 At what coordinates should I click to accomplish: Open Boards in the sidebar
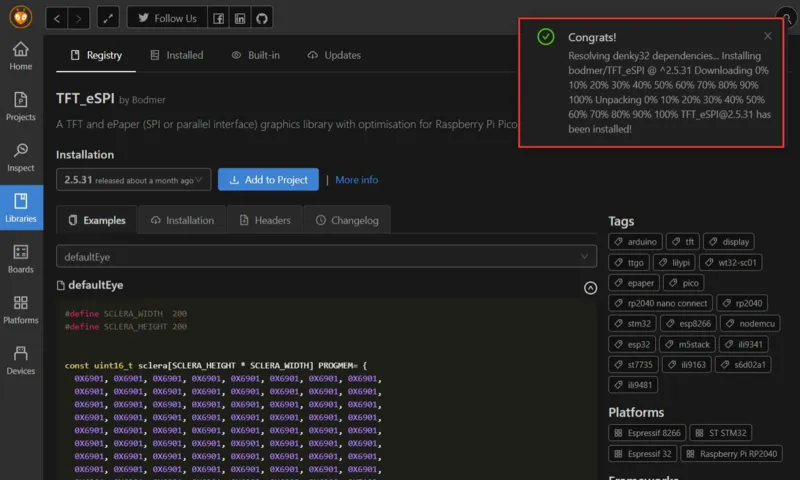point(21,259)
